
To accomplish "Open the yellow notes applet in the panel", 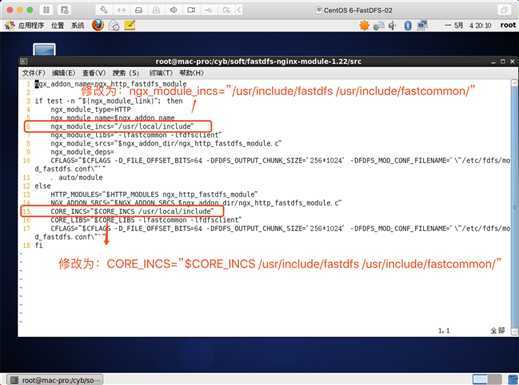I will click(x=129, y=25).
